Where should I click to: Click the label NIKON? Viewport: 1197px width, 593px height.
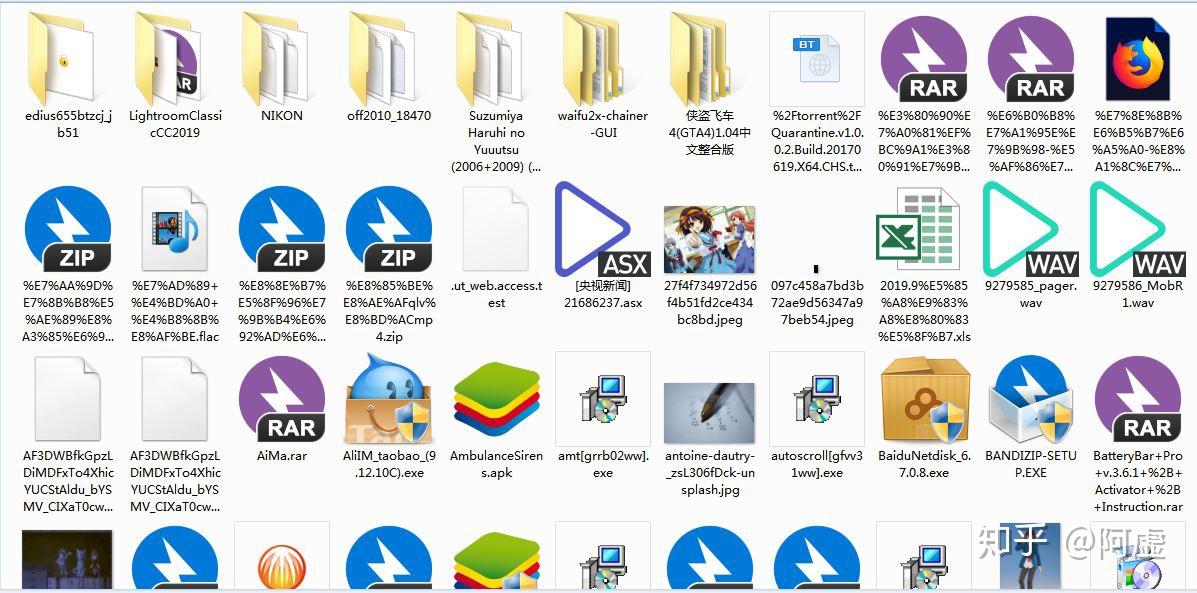coord(282,116)
